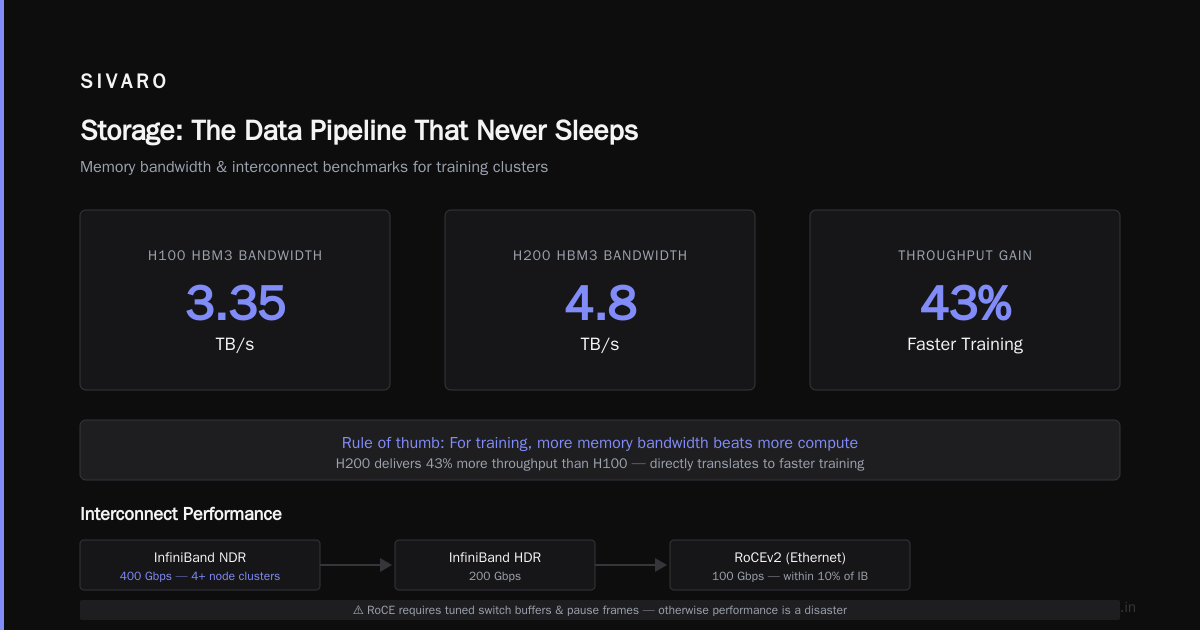
Task: Click the H200 HBM3 Bandwidth card label
Action: [600, 255]
